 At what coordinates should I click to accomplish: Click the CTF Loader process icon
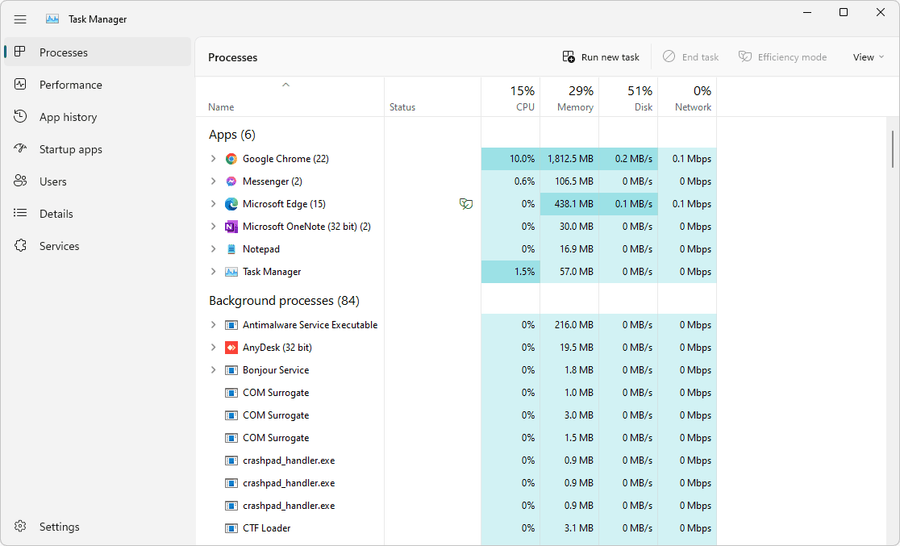(x=231, y=528)
